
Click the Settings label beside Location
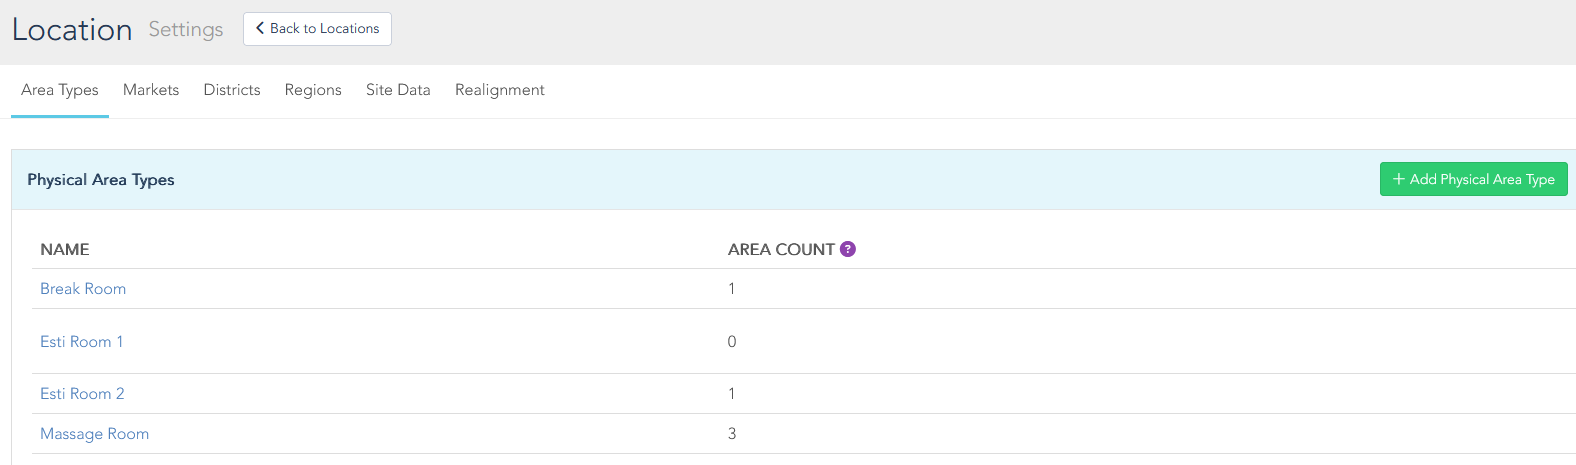pyautogui.click(x=186, y=30)
